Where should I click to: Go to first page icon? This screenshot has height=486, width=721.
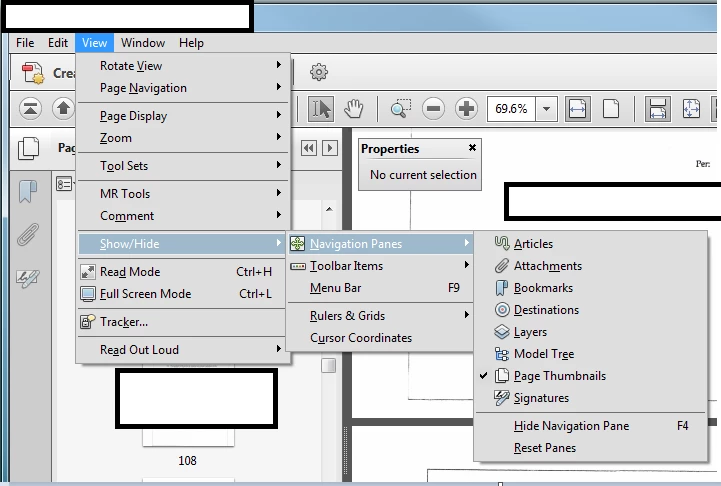point(30,109)
